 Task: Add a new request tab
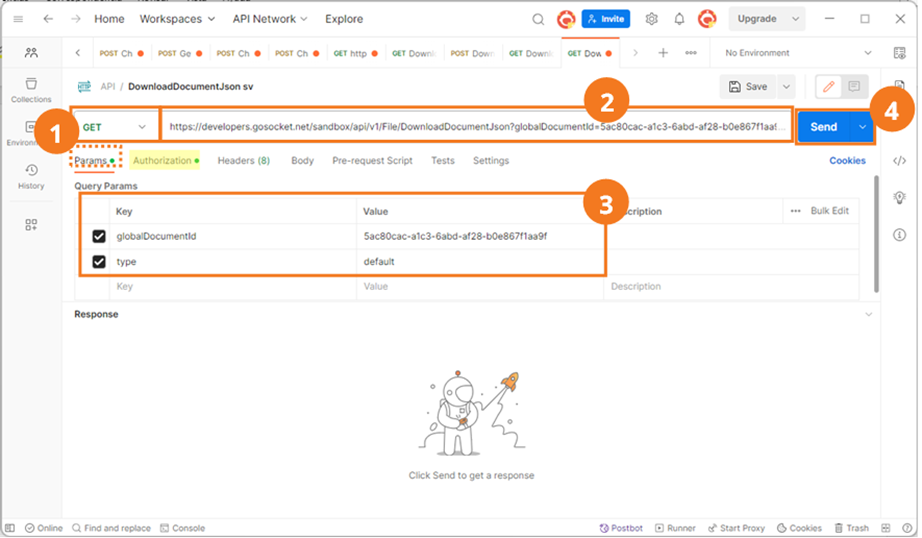tap(663, 53)
